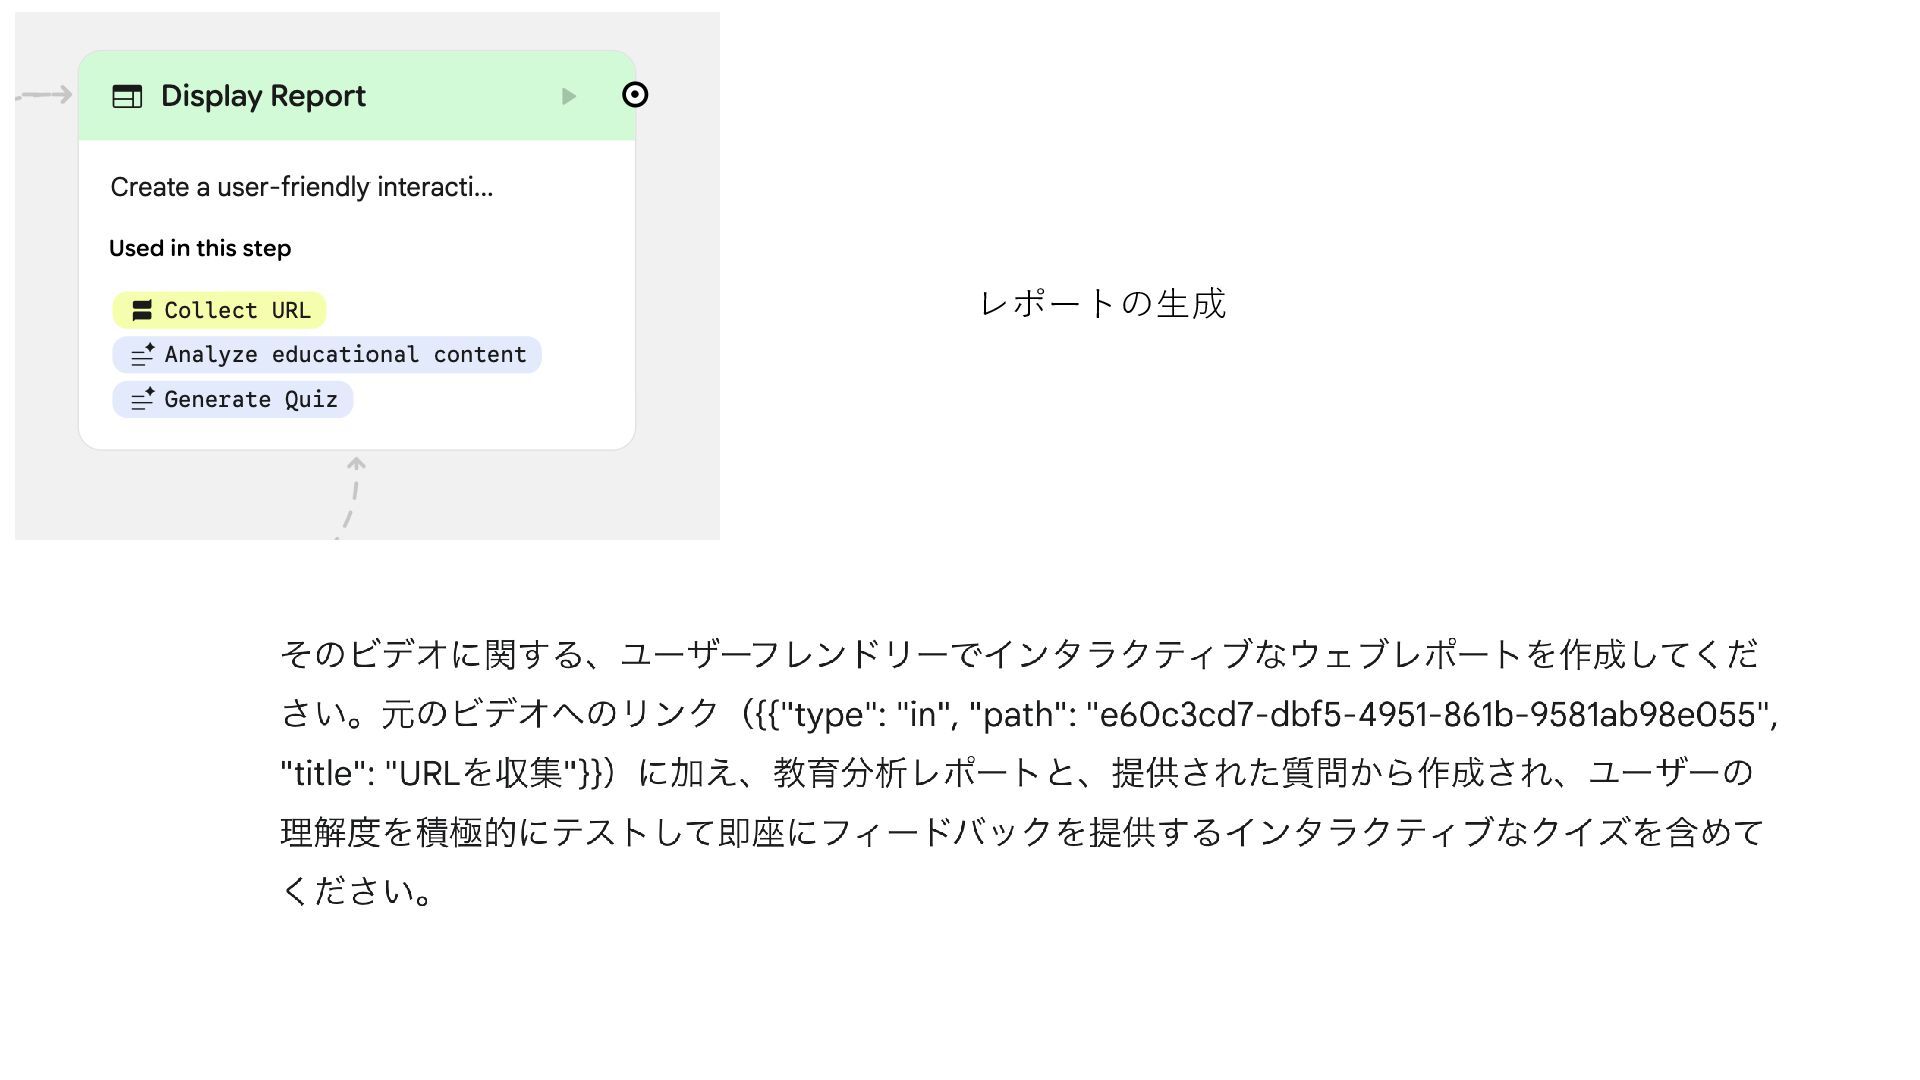
Task: Click the incoming arrow left of node
Action: click(x=46, y=95)
